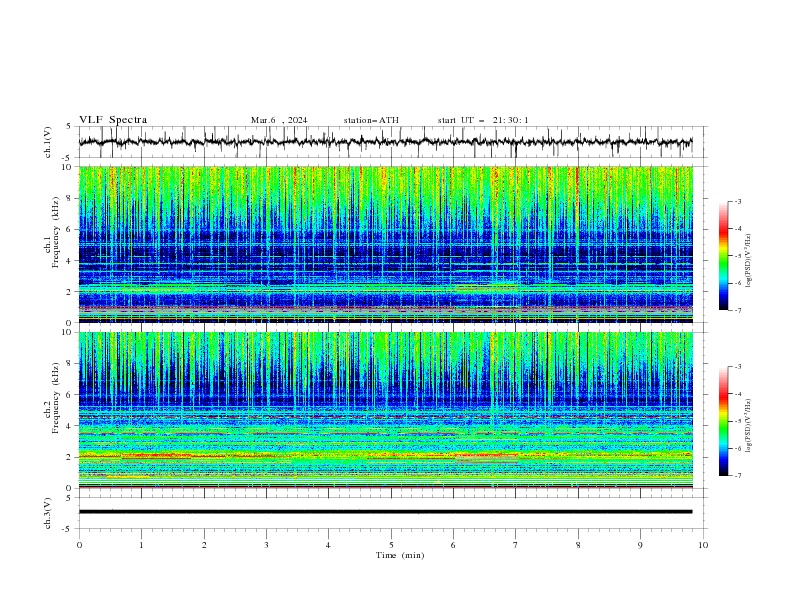Click the upper colorbar "log(PSD)(V²/Hz)" label
Viewport: 792px width, 612px height.
pyautogui.click(x=749, y=261)
